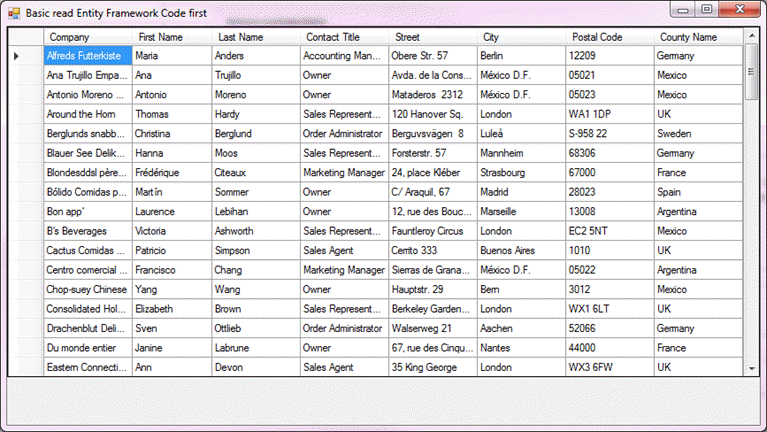
Task: Select the Alfreds Futterkiste cell
Action: pos(88,56)
